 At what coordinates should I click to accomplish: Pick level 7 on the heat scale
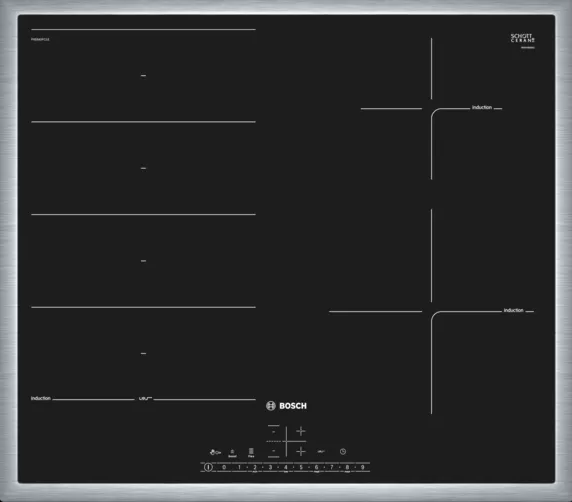(x=332, y=467)
